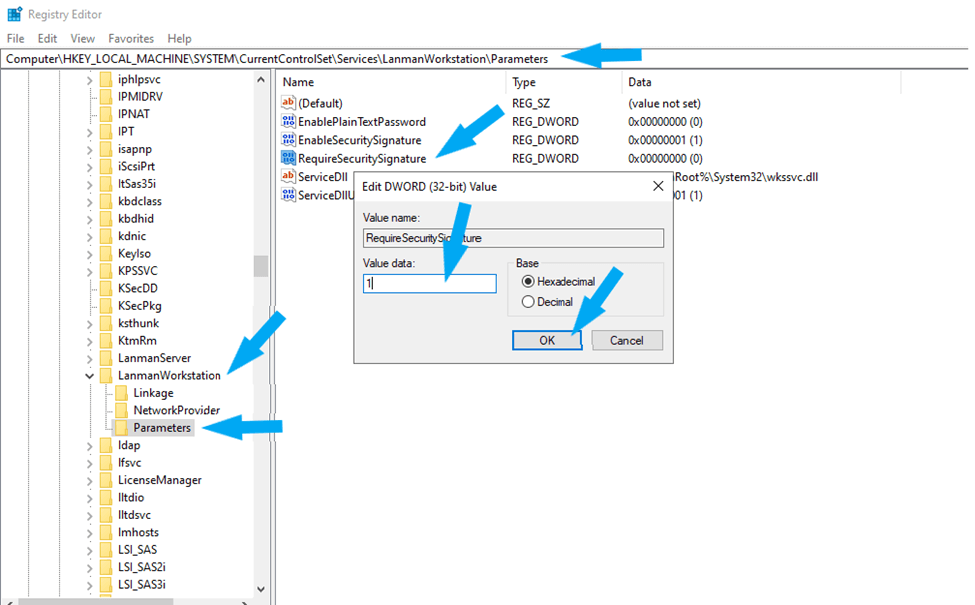
Task: Select the EnablePlainTextPassword value name
Action: click(x=362, y=121)
